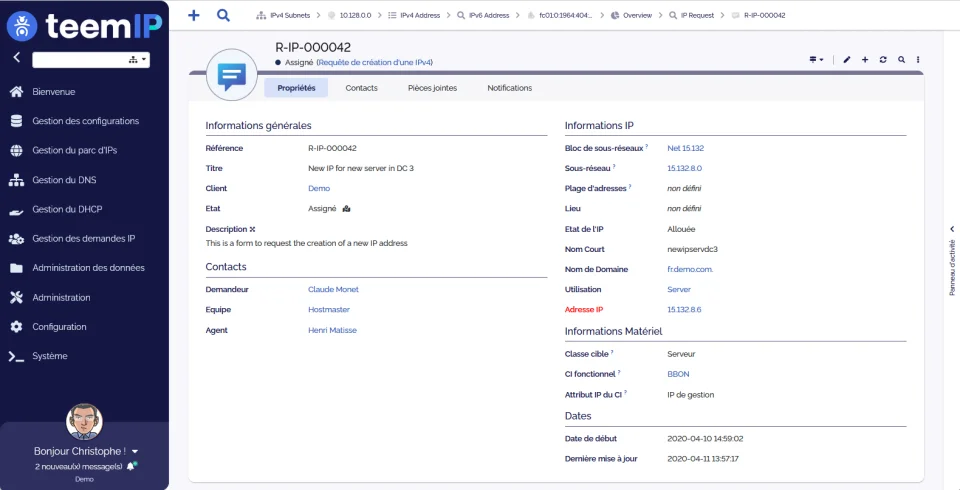Click the title text New IP for new server in DC 3
The width and height of the screenshot is (960, 490).
pos(361,168)
